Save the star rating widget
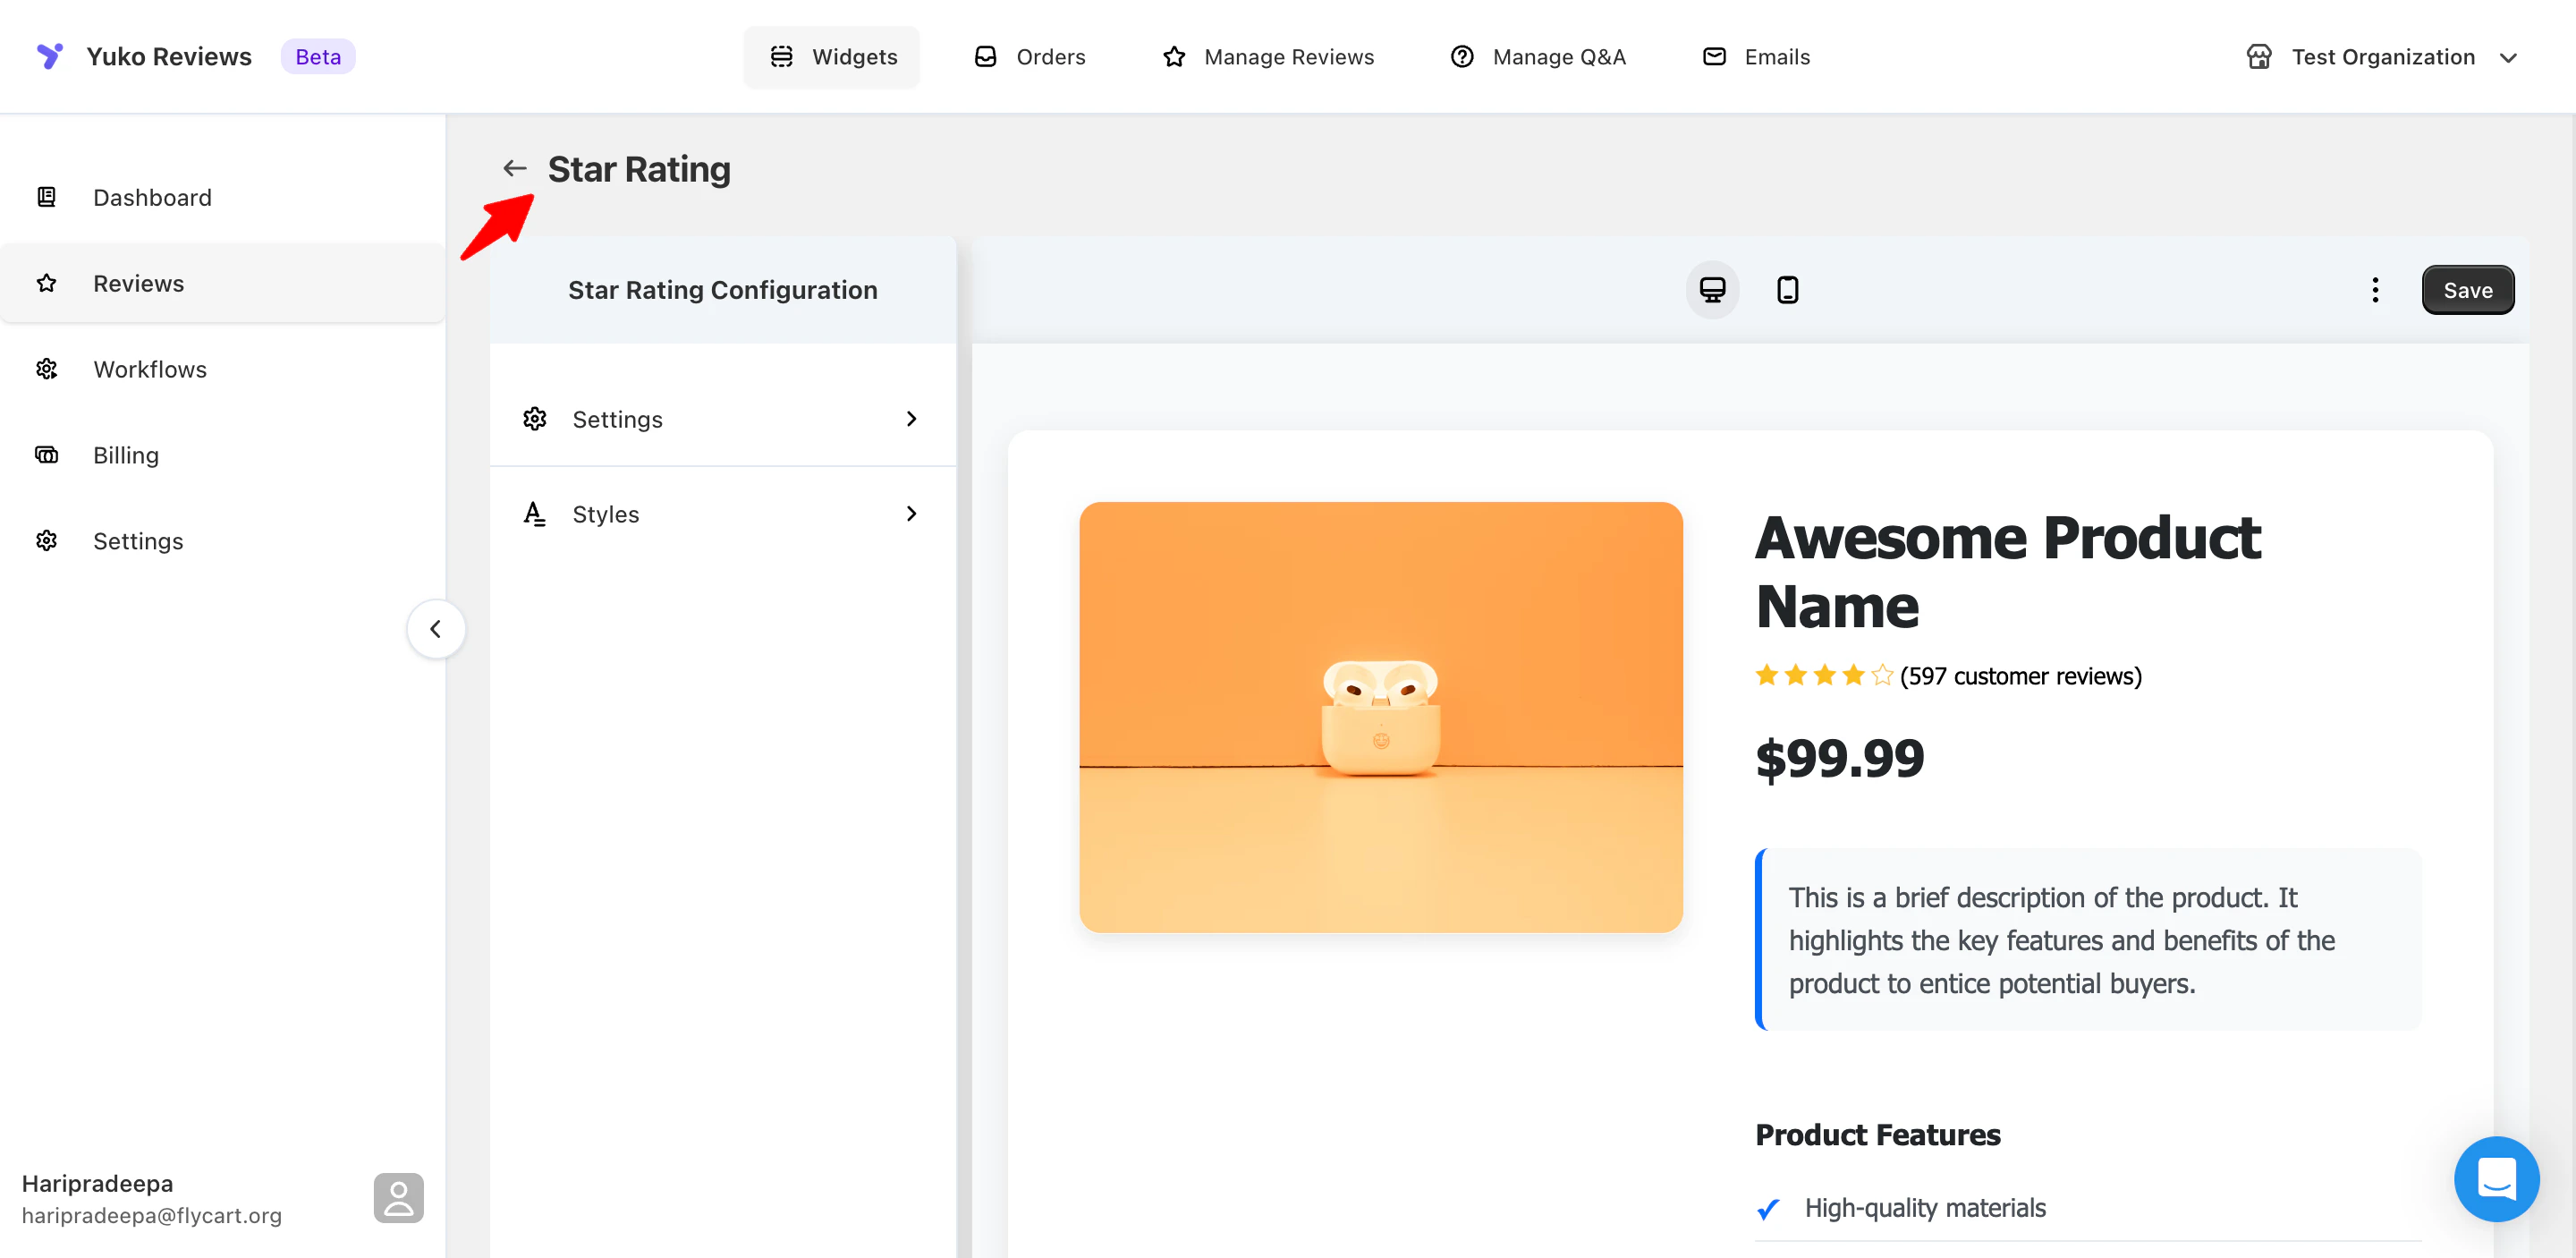Image resolution: width=2576 pixels, height=1258 pixels. point(2467,290)
